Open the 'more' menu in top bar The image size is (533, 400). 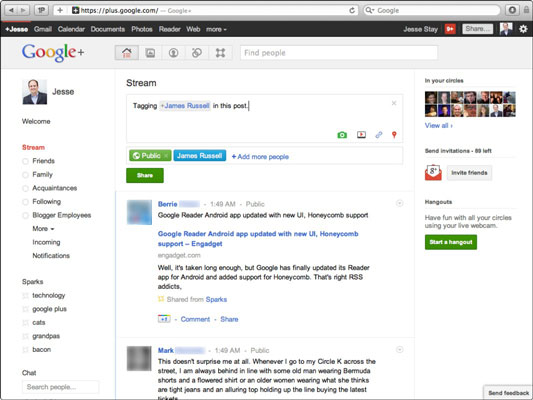pyautogui.click(x=216, y=29)
